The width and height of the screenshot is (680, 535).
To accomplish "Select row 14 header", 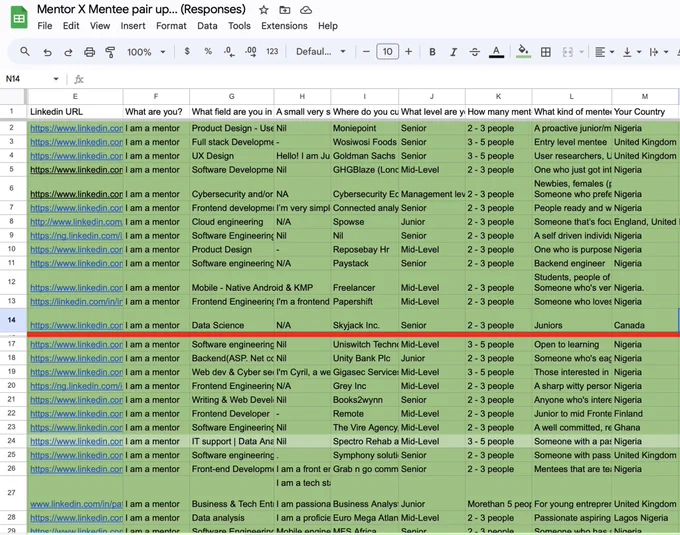I will 12,320.
